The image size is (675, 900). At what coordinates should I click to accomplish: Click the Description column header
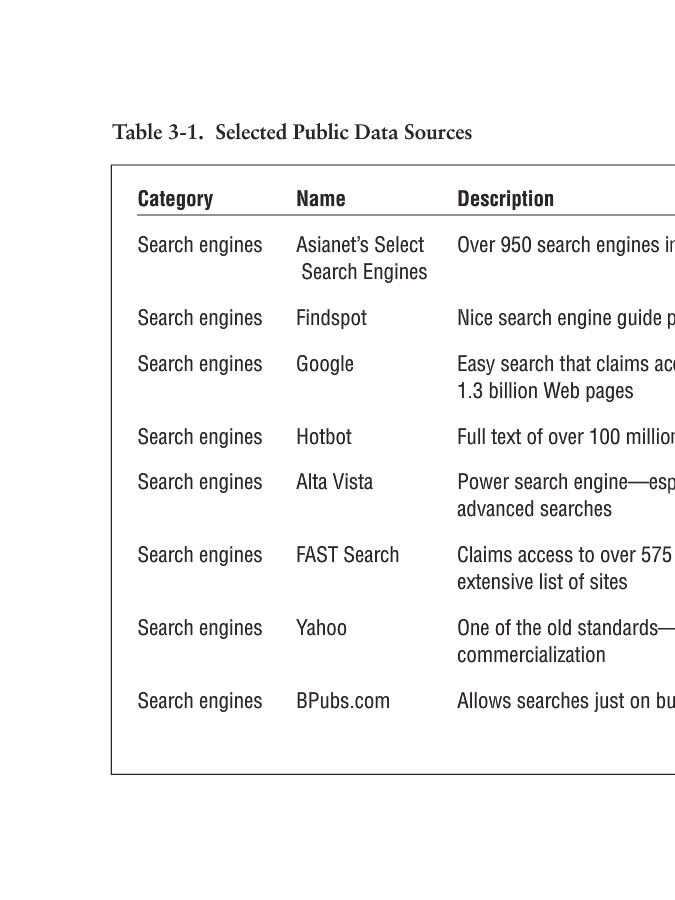[x=505, y=199]
